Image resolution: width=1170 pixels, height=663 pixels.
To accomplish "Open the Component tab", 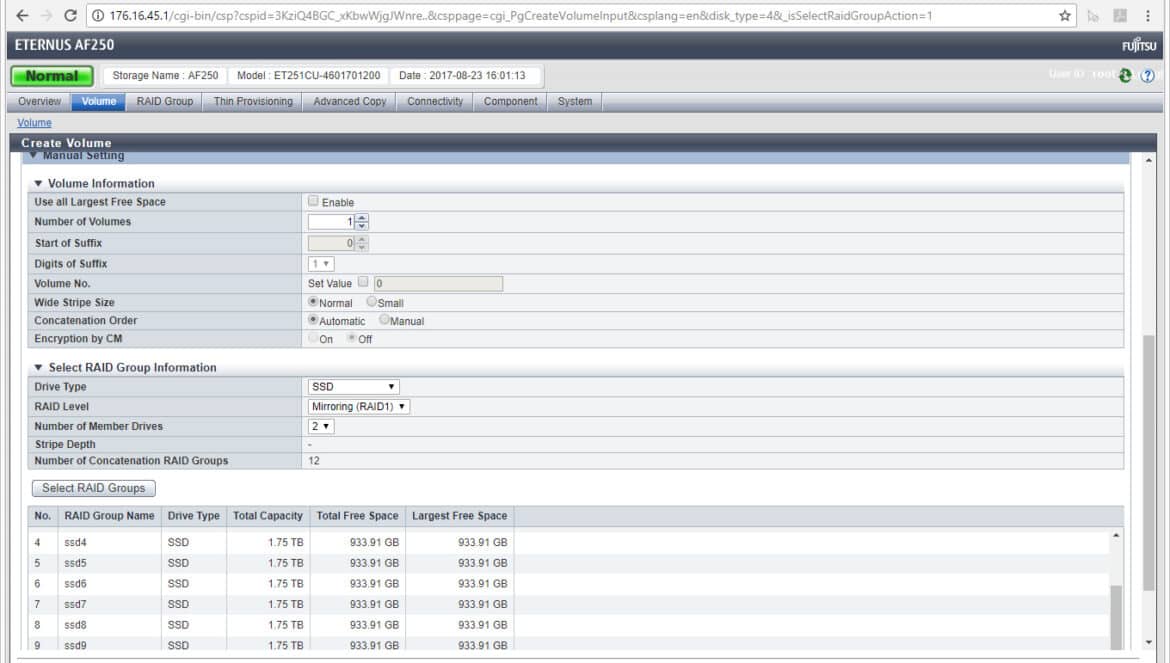I will click(x=510, y=101).
